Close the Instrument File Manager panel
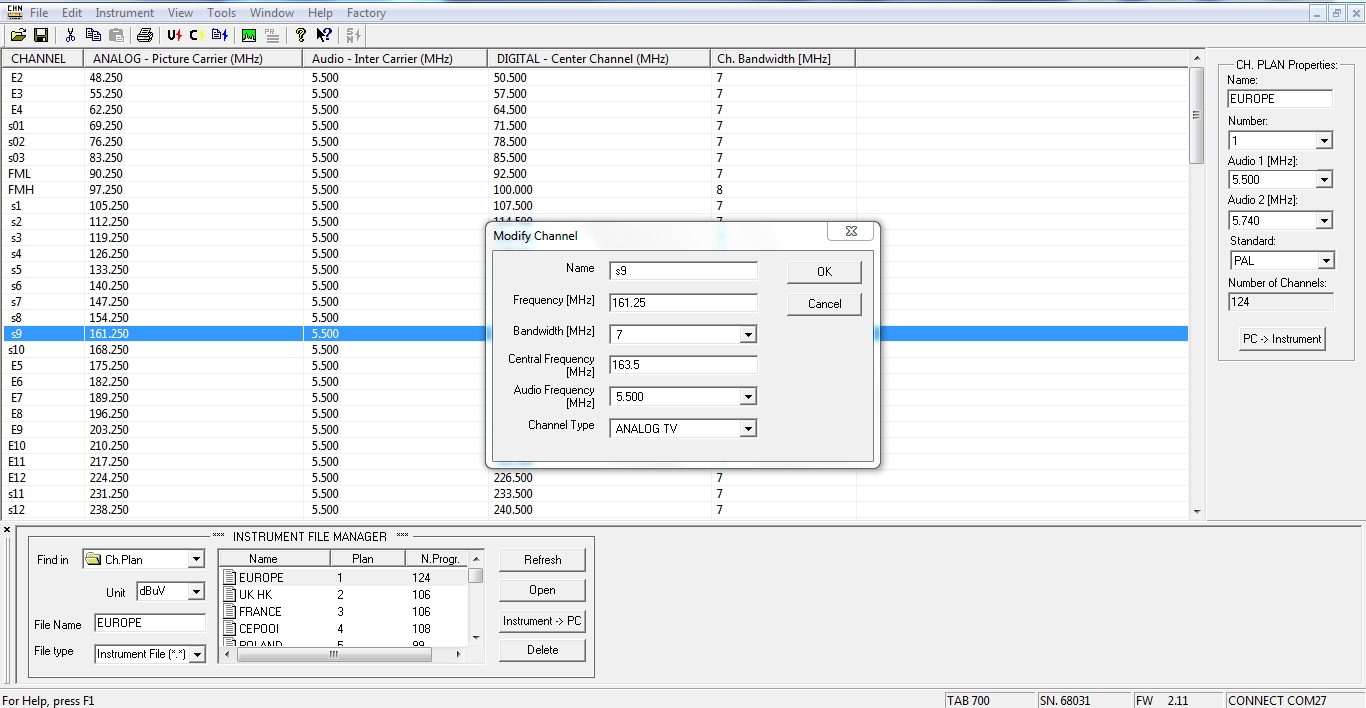 pos(7,530)
